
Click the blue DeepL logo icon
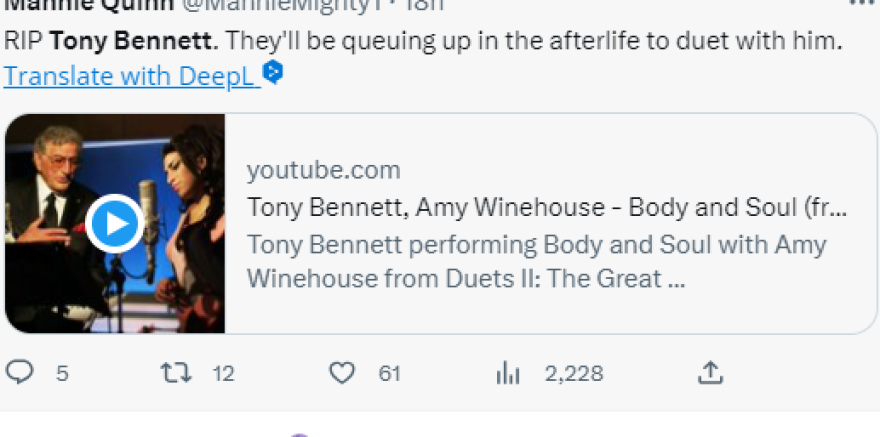coord(273,72)
